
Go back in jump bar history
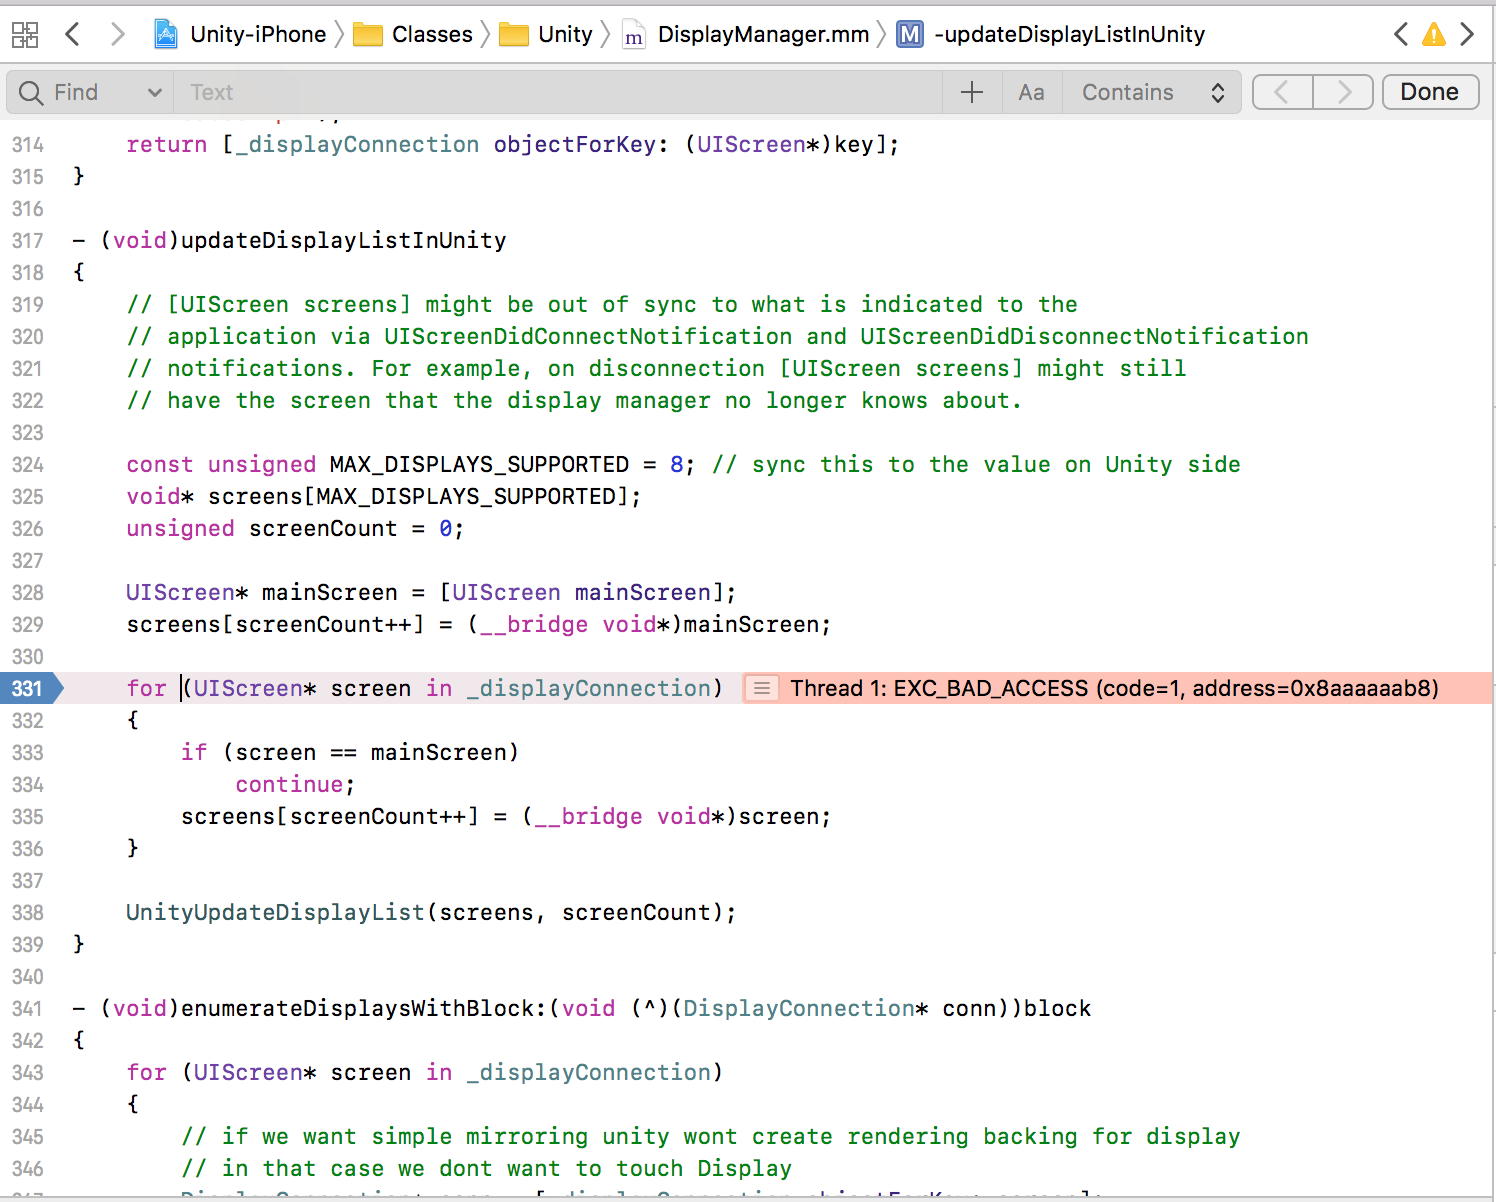(x=72, y=34)
